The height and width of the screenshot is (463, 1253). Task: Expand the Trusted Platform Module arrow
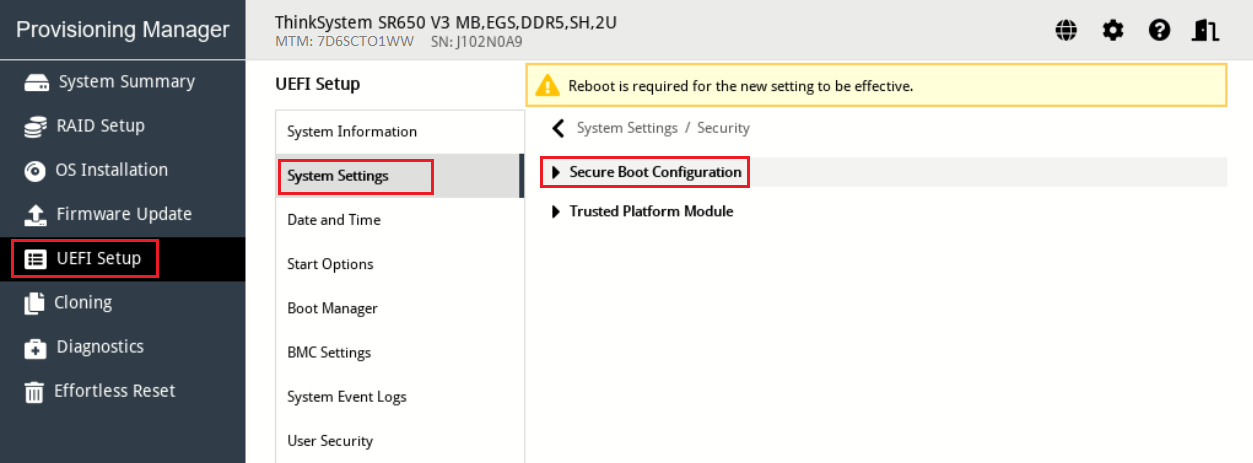point(556,212)
